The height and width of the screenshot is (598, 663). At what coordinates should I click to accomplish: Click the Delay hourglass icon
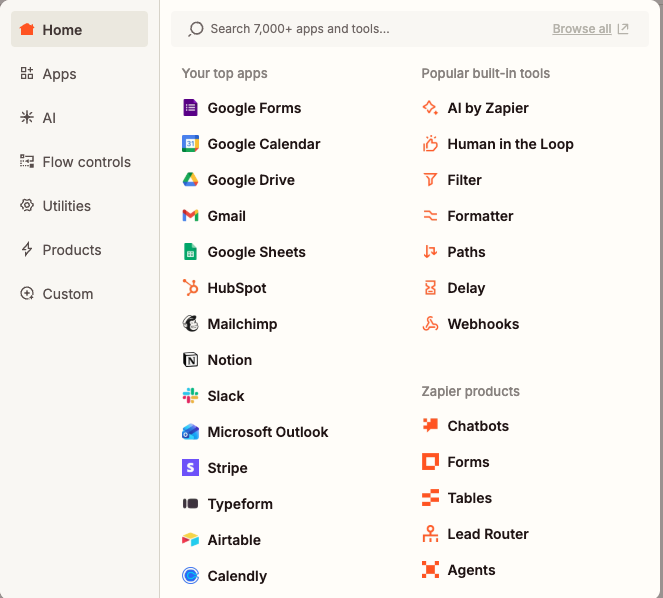tap(430, 288)
